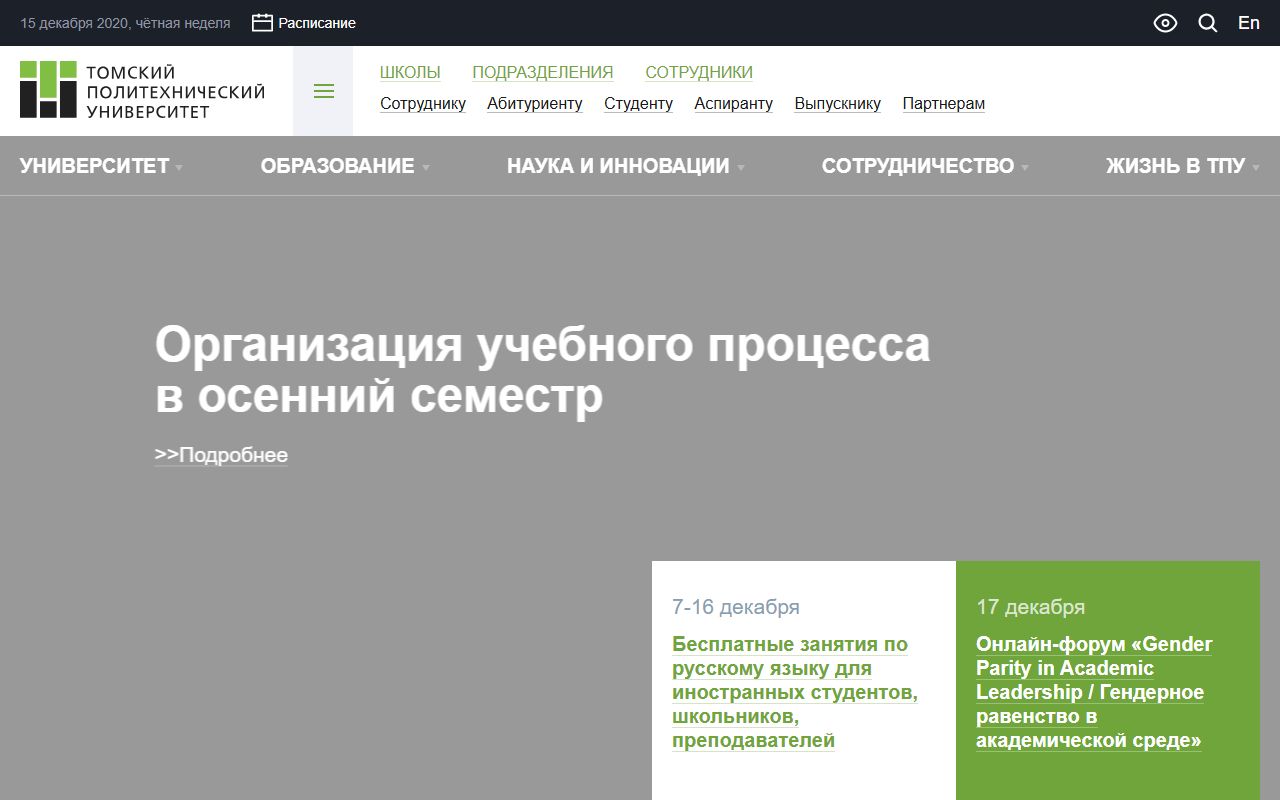The height and width of the screenshot is (800, 1280).
Task: Switch language to En
Action: click(x=1249, y=23)
